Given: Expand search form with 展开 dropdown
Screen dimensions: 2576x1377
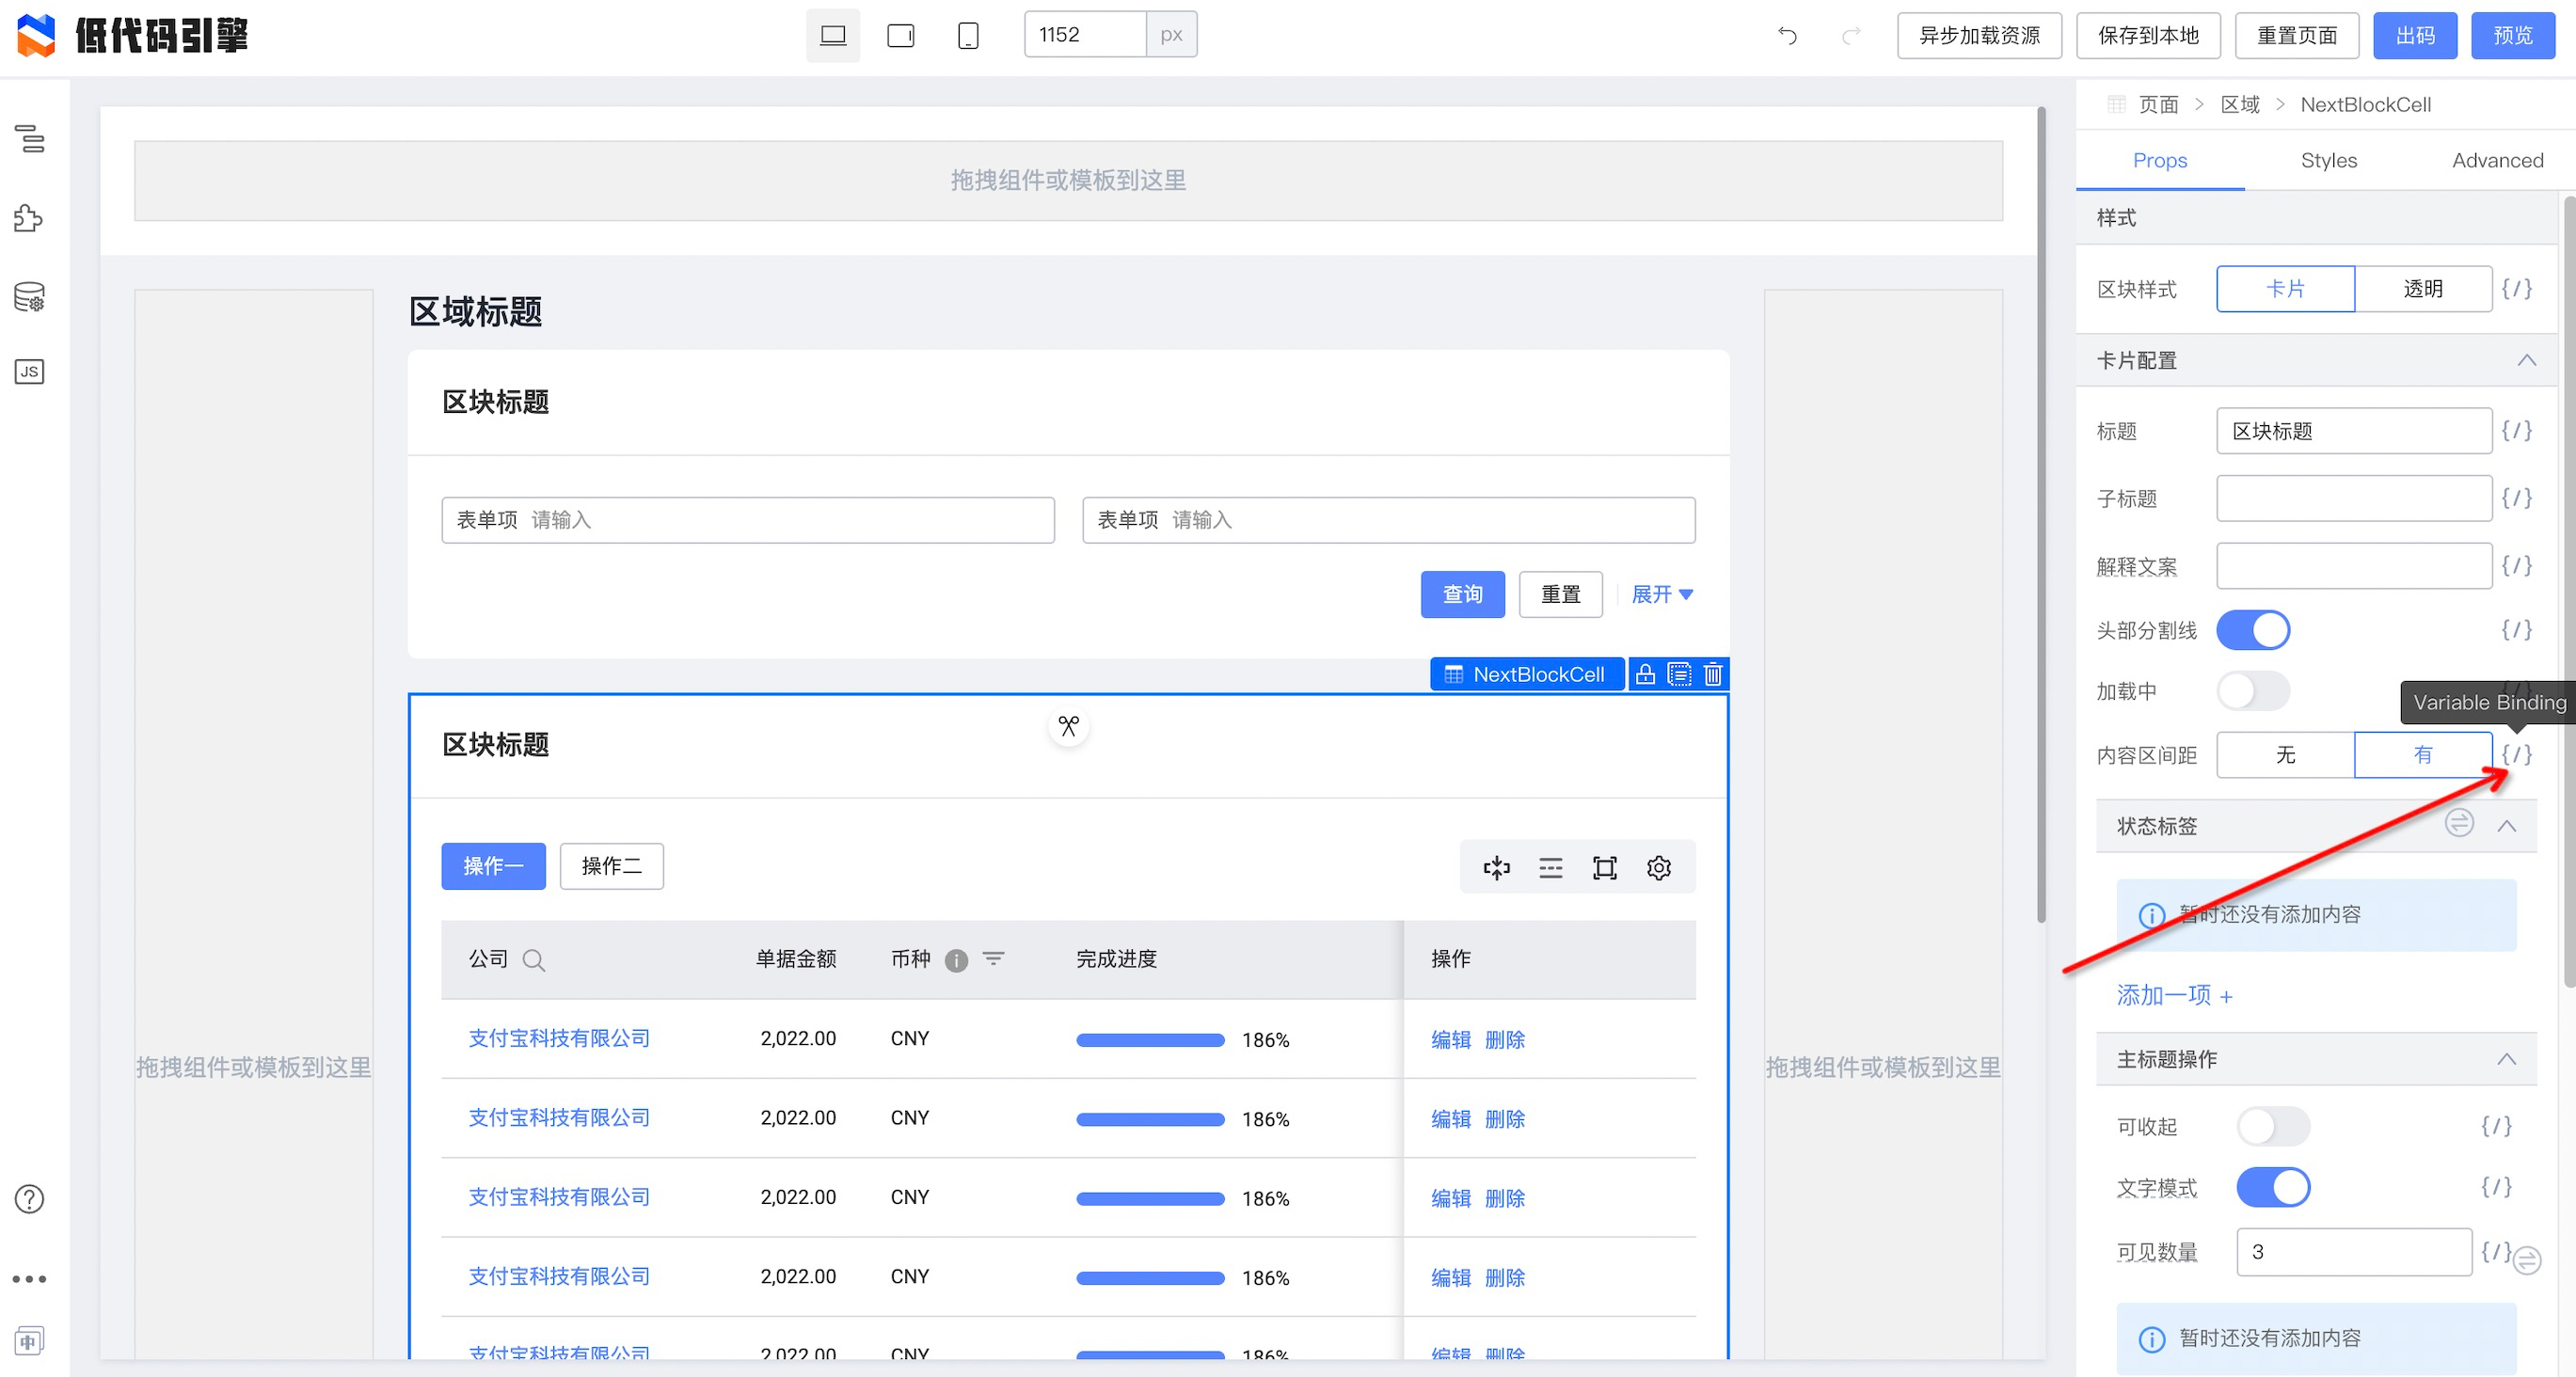Looking at the screenshot, I should pyautogui.click(x=1661, y=595).
